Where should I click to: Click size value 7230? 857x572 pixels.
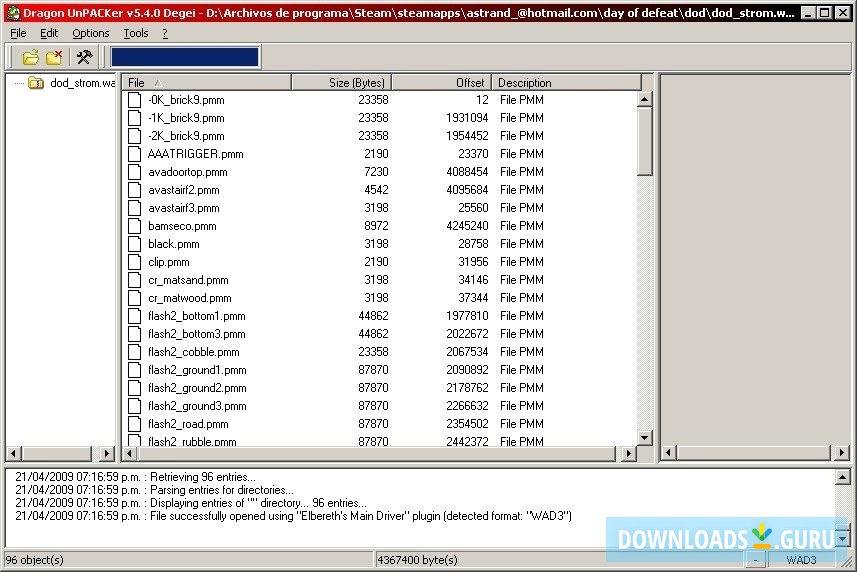click(x=376, y=172)
